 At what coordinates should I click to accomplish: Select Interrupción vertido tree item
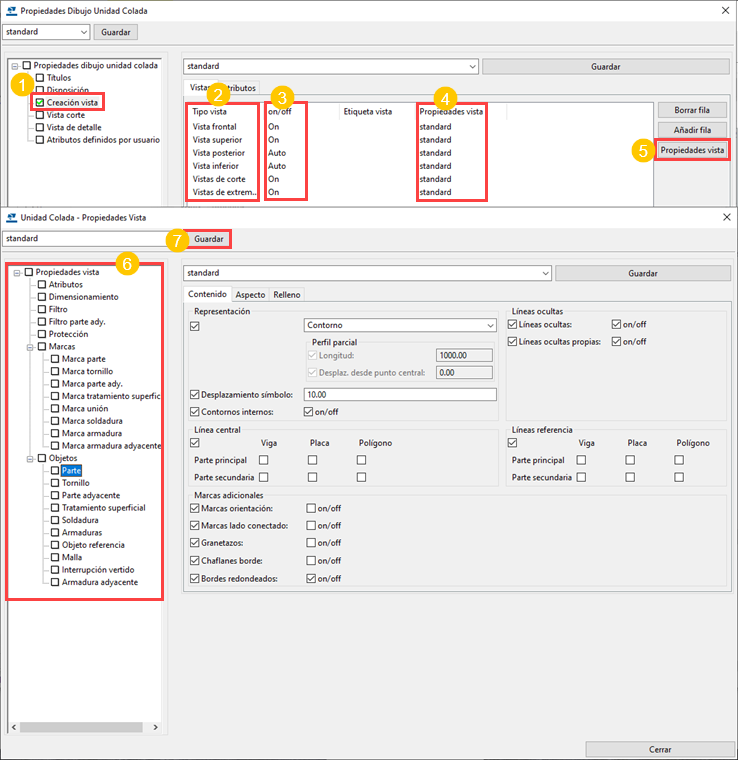(x=98, y=570)
